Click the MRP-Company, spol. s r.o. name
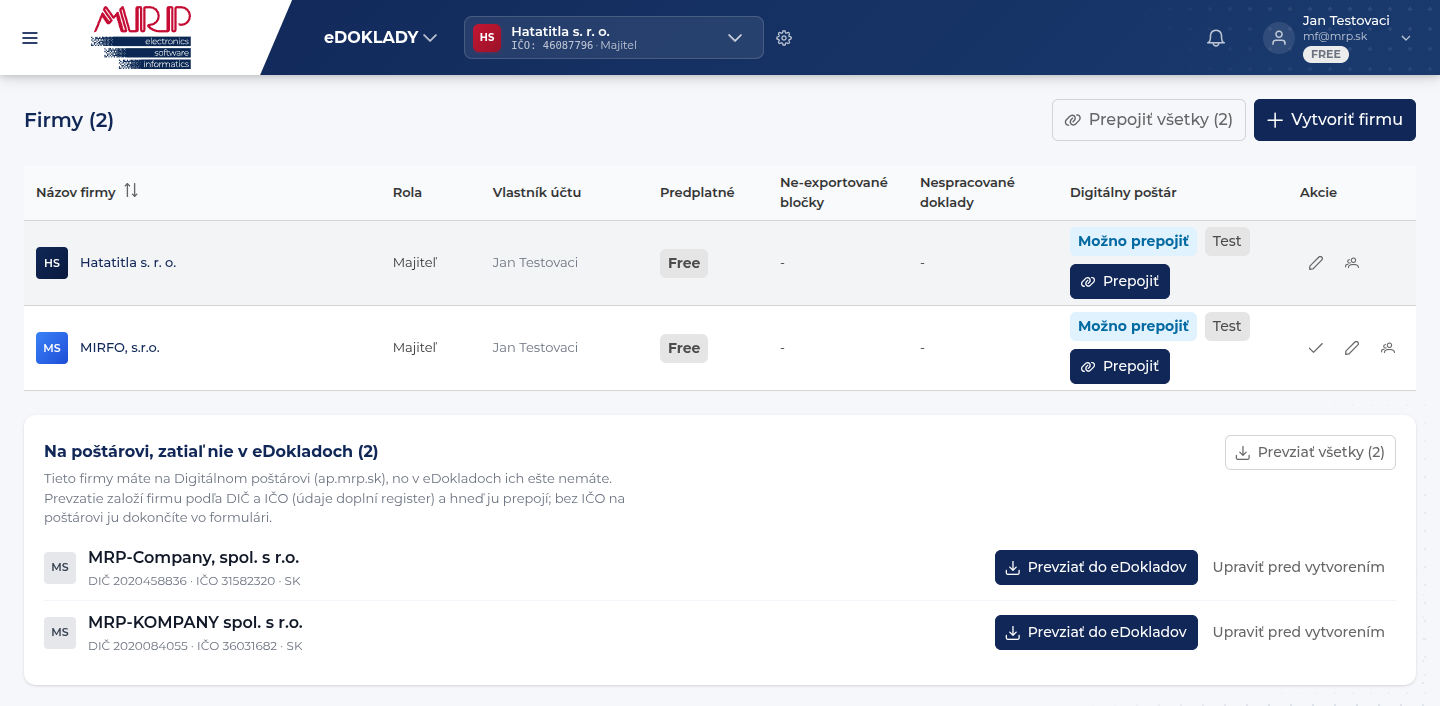 pos(194,558)
